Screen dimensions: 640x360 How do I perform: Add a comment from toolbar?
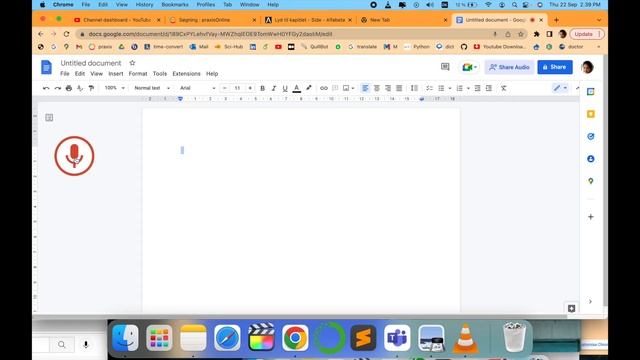coord(335,88)
